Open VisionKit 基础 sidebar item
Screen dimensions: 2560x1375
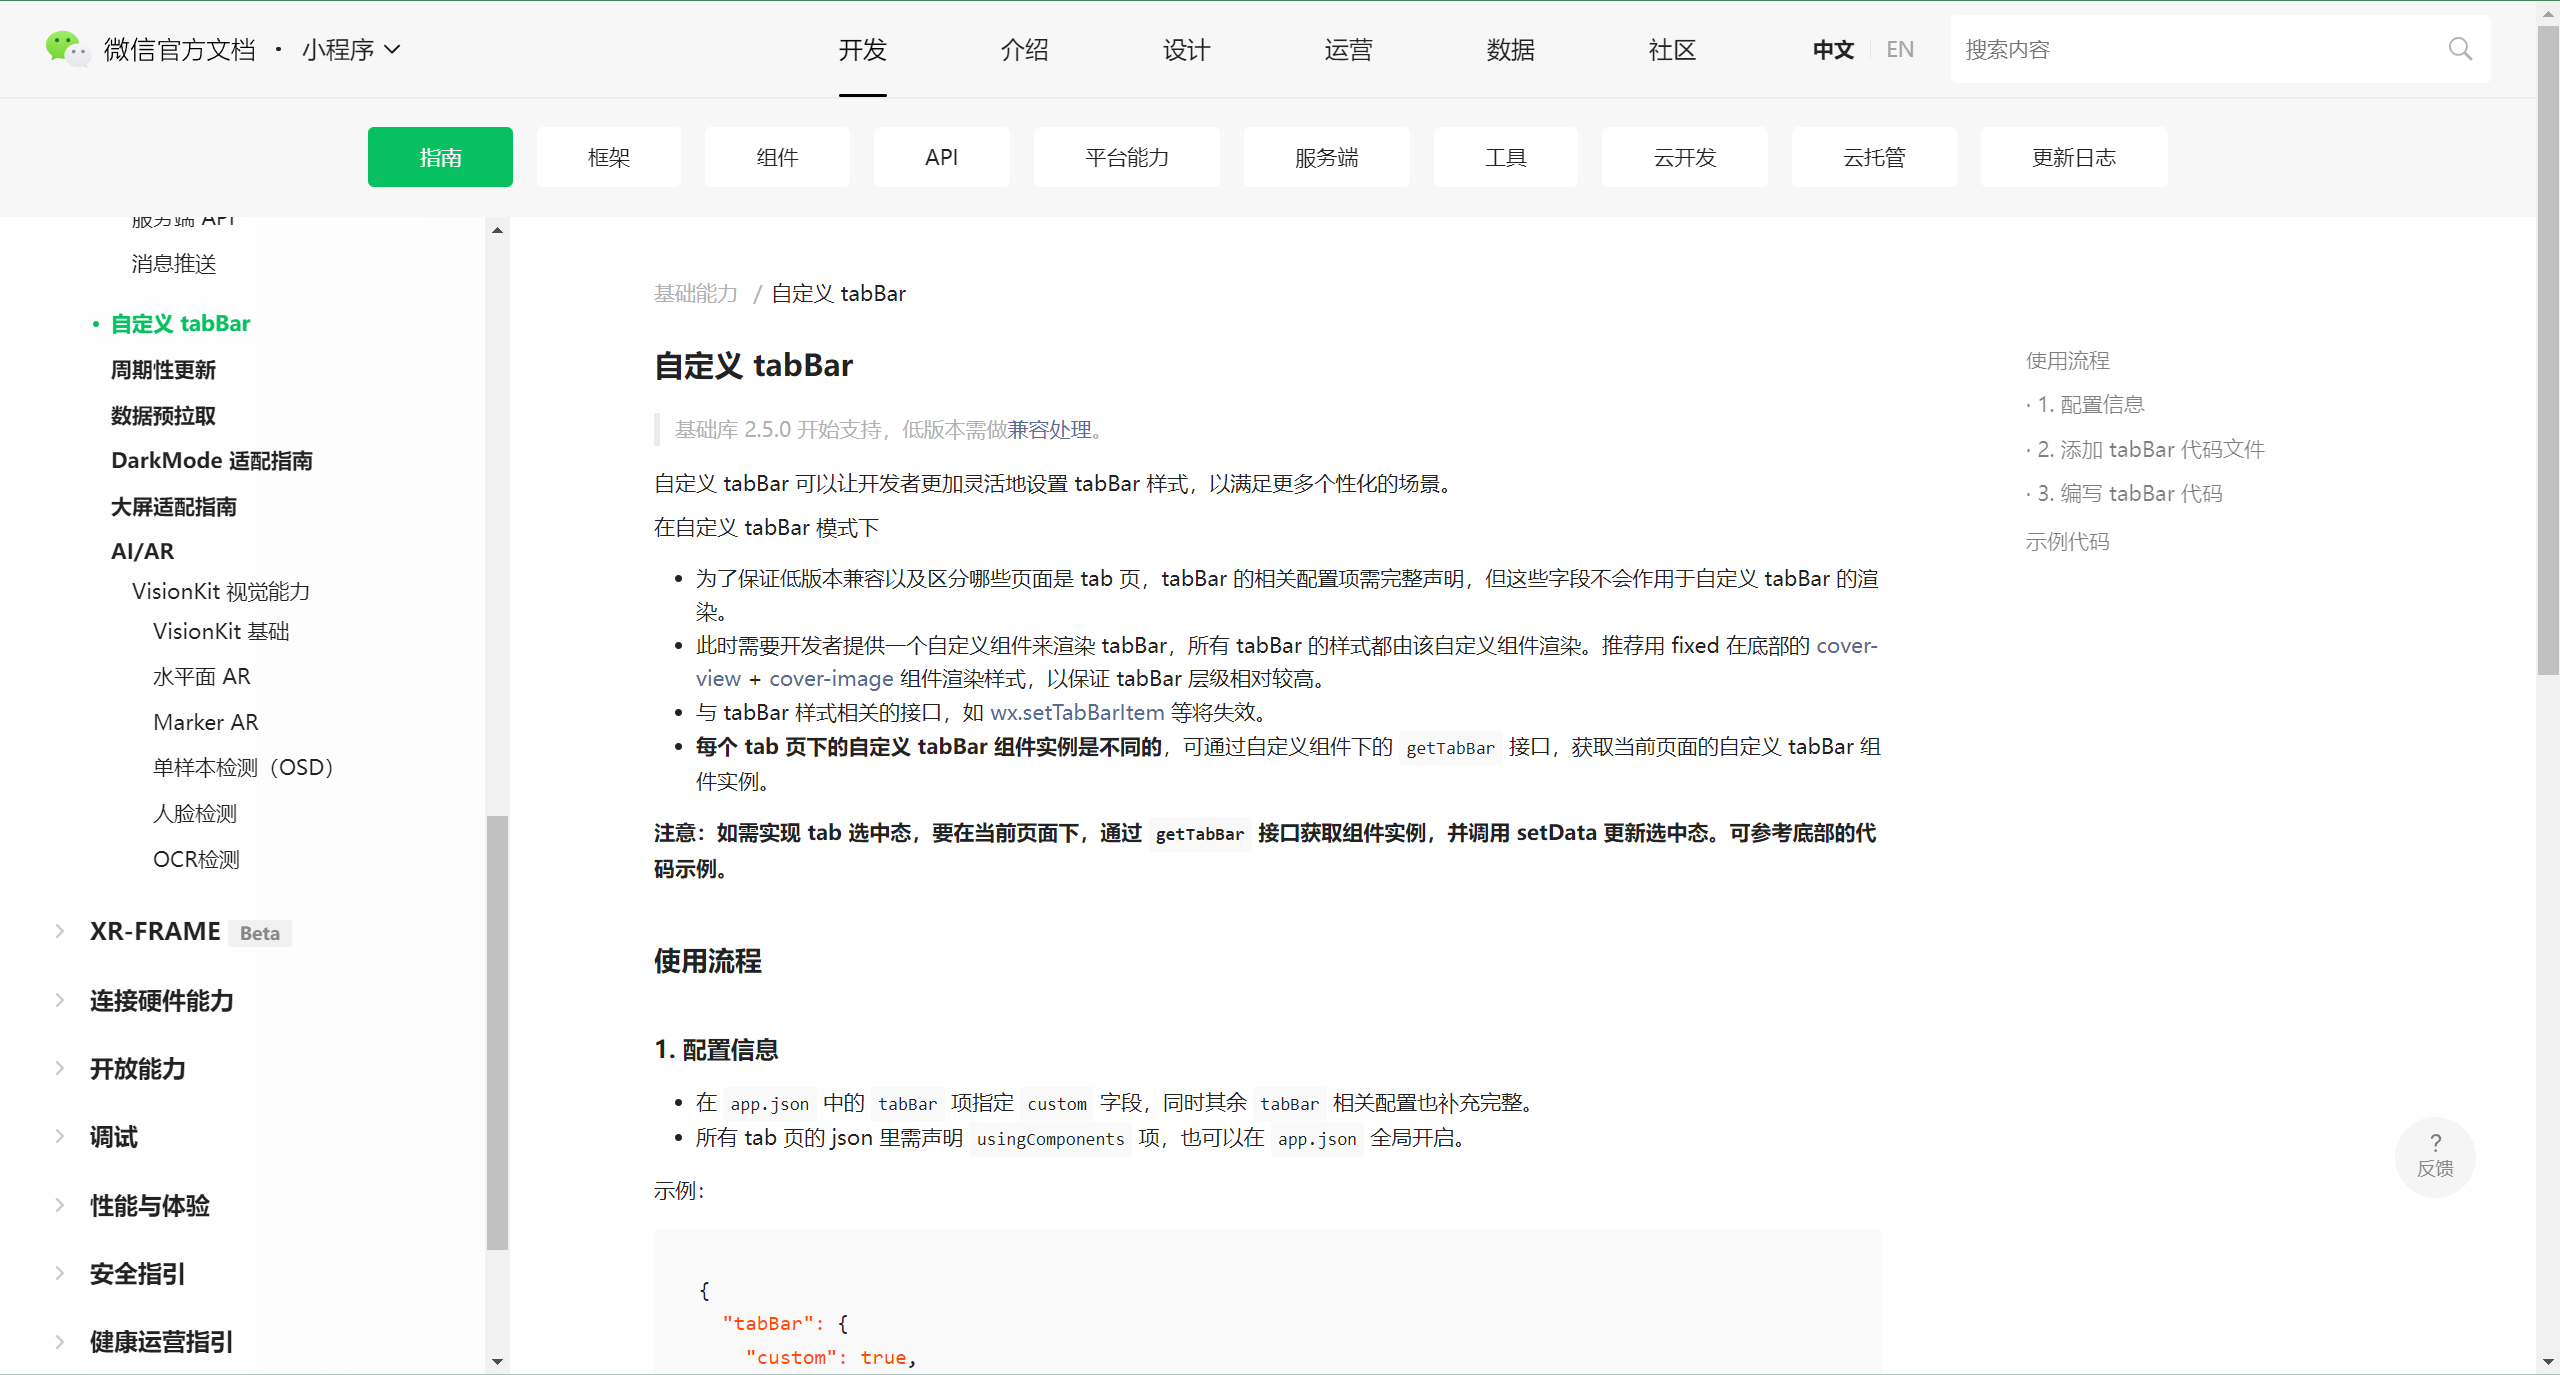(x=221, y=631)
